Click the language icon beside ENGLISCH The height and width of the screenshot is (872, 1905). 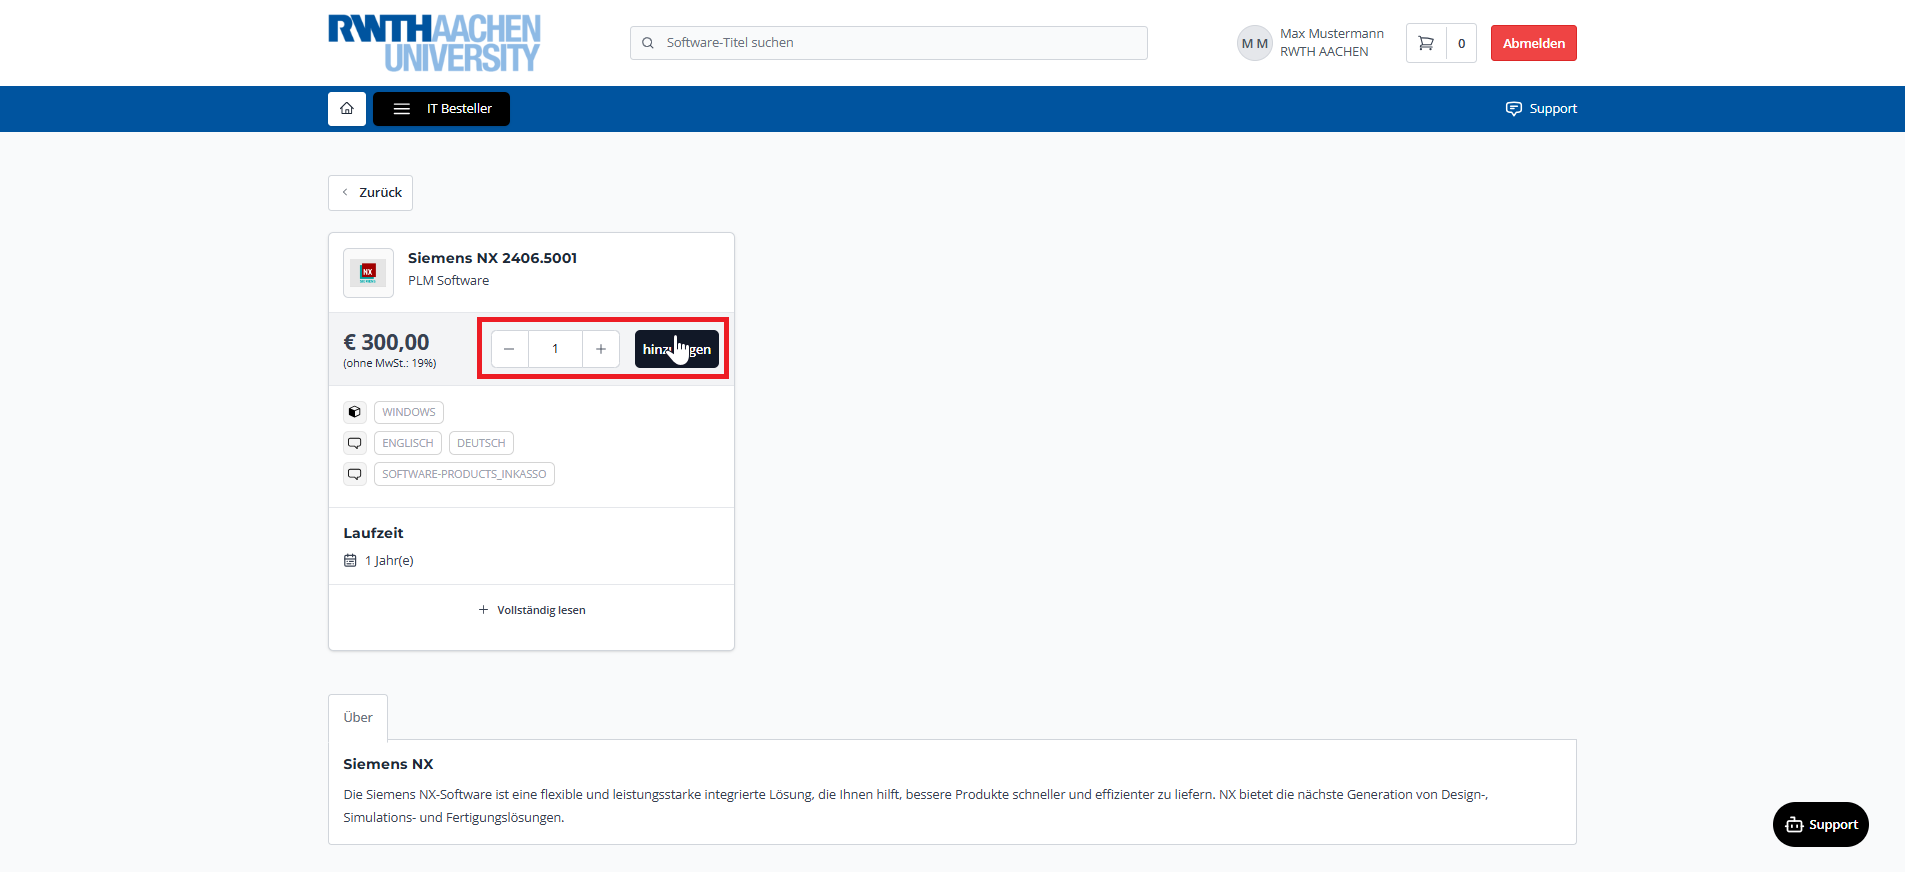[355, 443]
